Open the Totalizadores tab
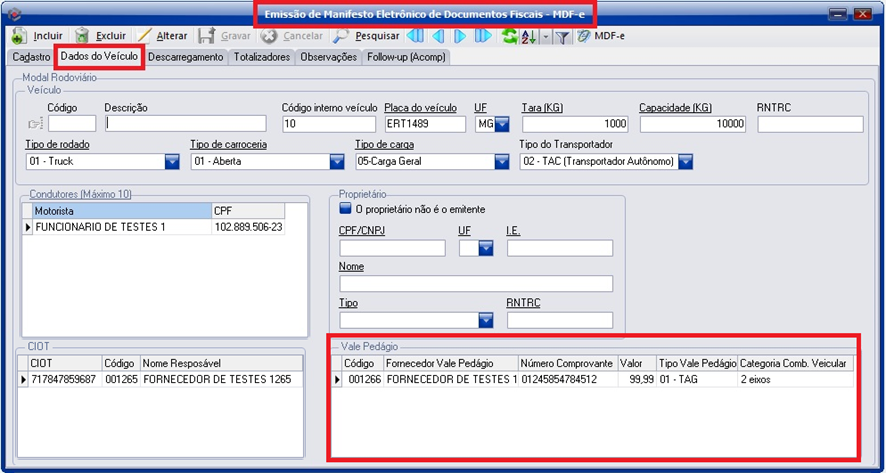 tap(261, 58)
